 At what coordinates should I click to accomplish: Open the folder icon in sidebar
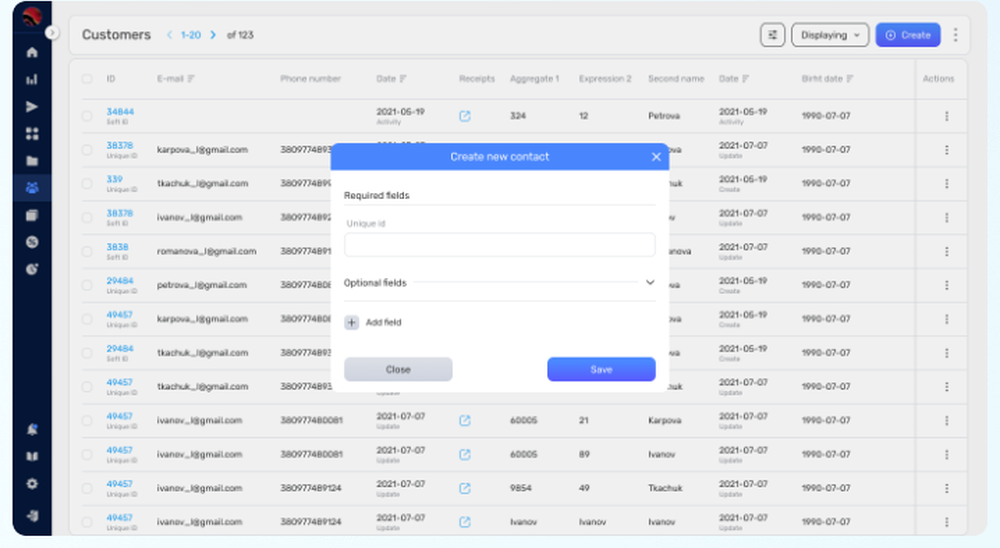[x=32, y=161]
